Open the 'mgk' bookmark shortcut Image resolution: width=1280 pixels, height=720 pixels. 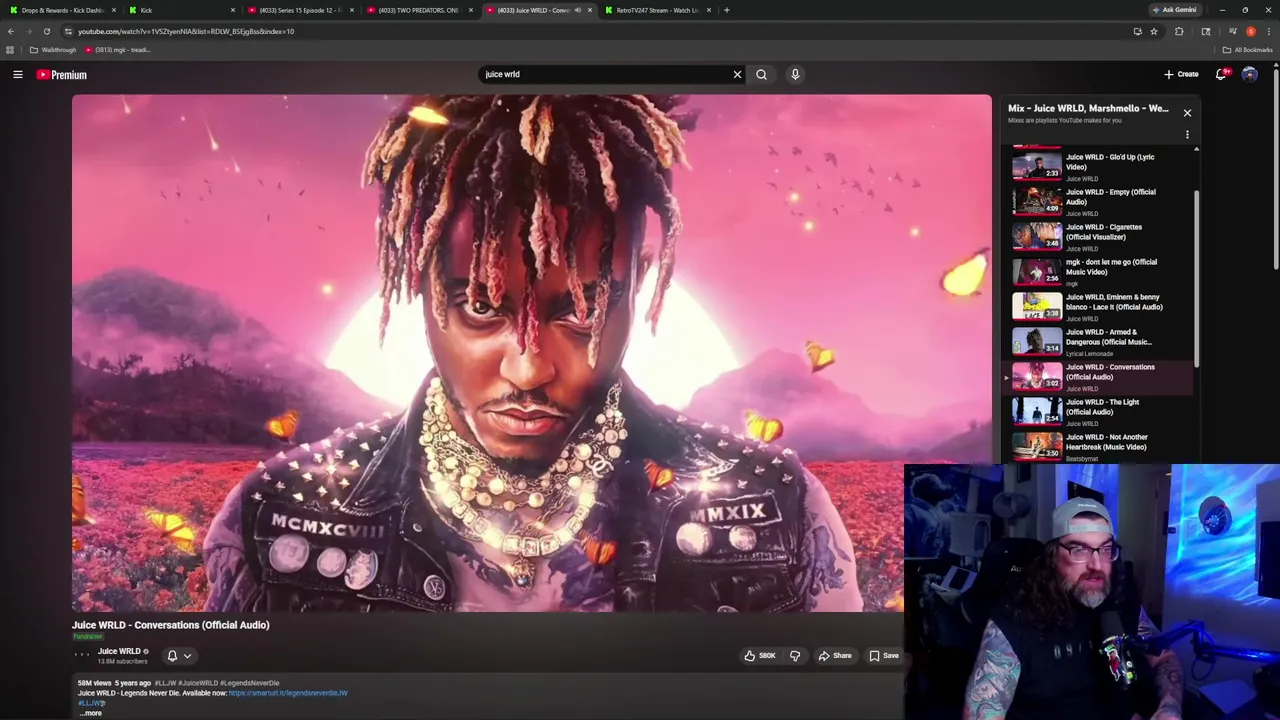click(118, 50)
